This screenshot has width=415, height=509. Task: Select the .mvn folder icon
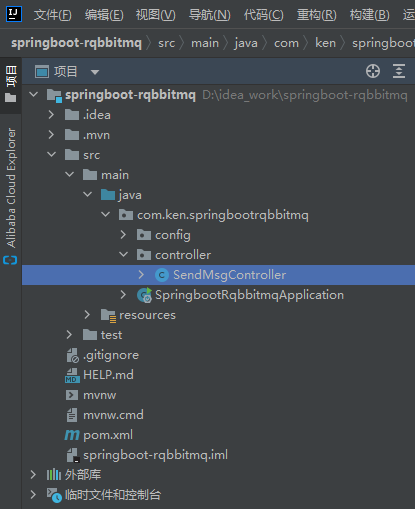(x=72, y=135)
